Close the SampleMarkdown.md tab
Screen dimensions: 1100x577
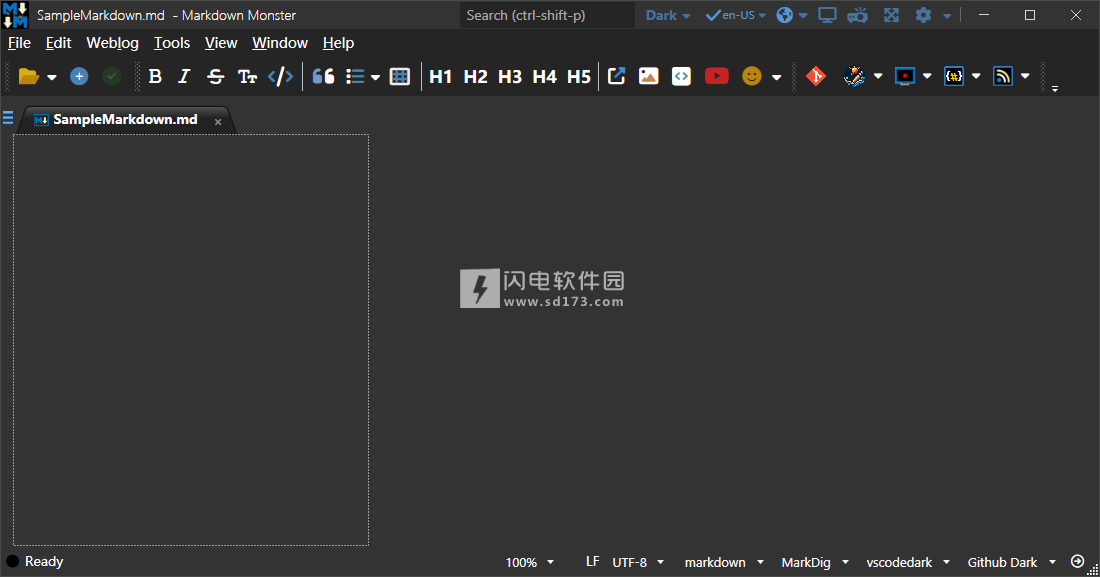click(218, 122)
